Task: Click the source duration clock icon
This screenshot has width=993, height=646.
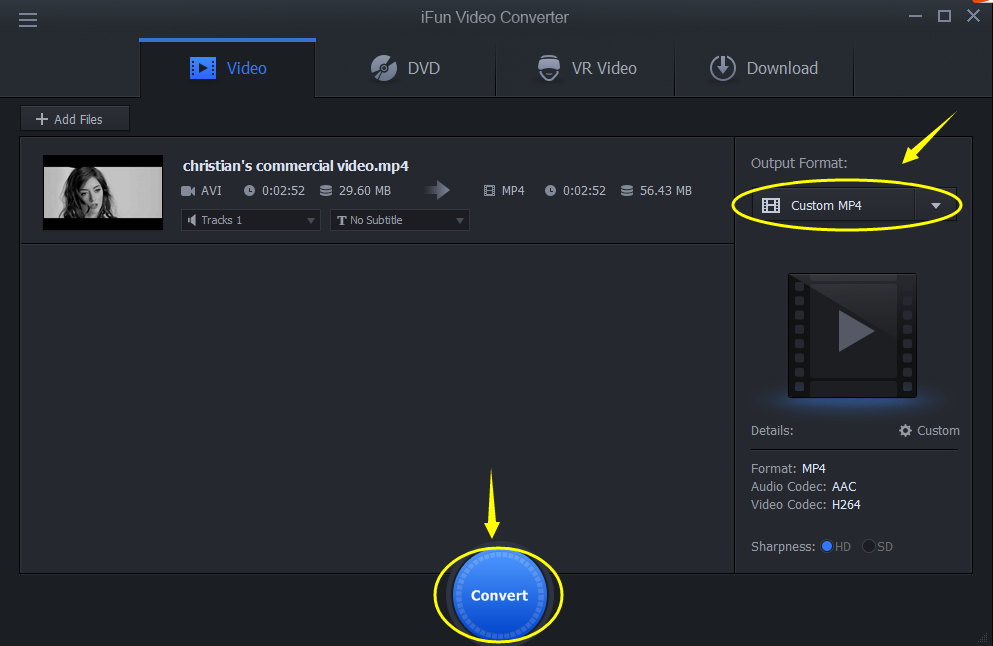Action: [250, 191]
